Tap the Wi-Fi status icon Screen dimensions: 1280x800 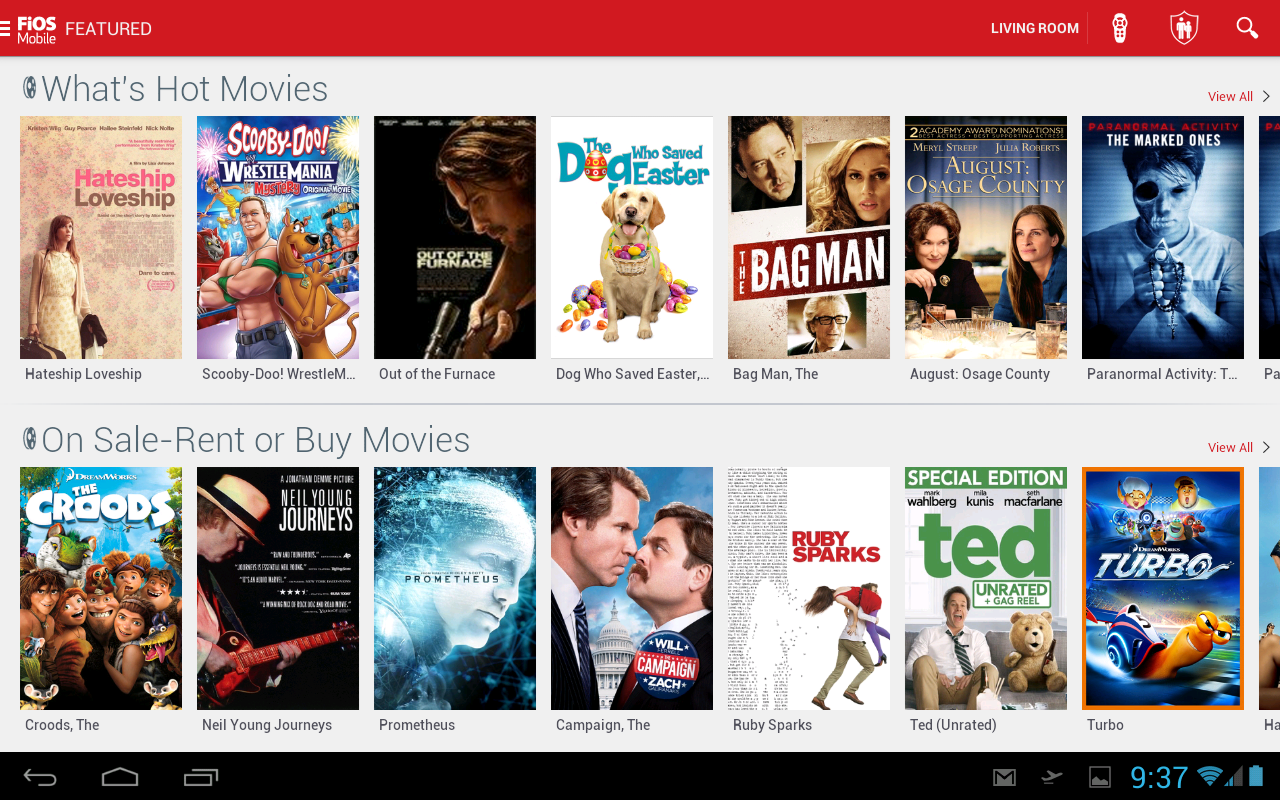[x=1210, y=776]
